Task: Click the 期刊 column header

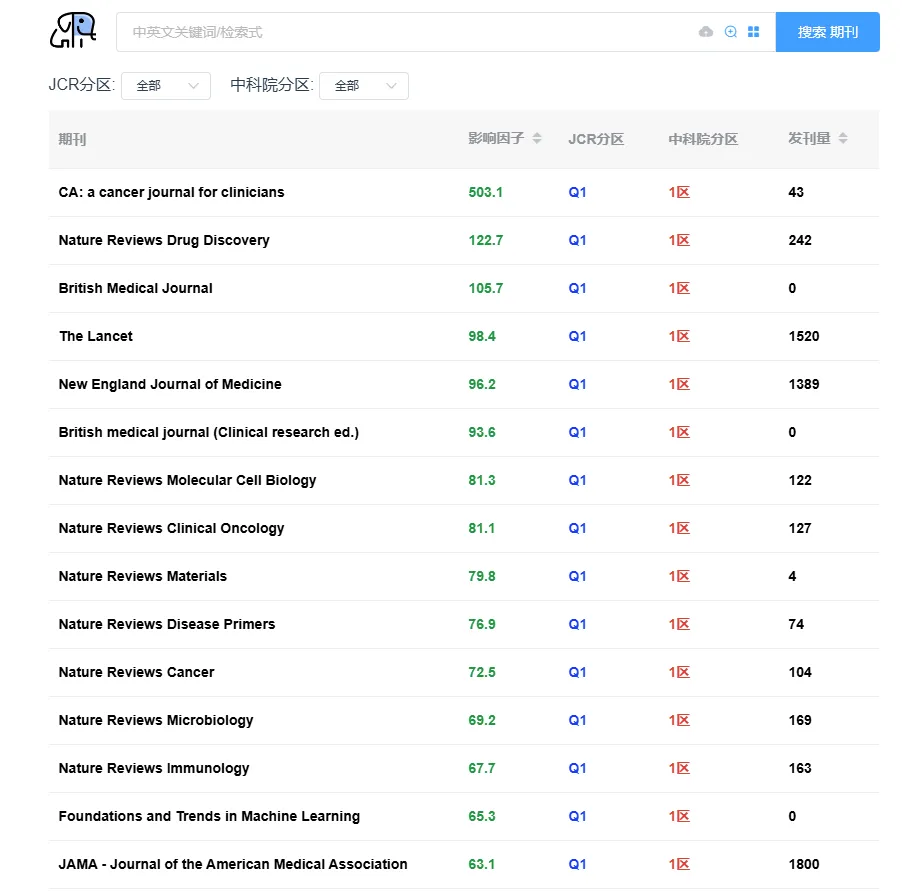Action: pos(72,139)
